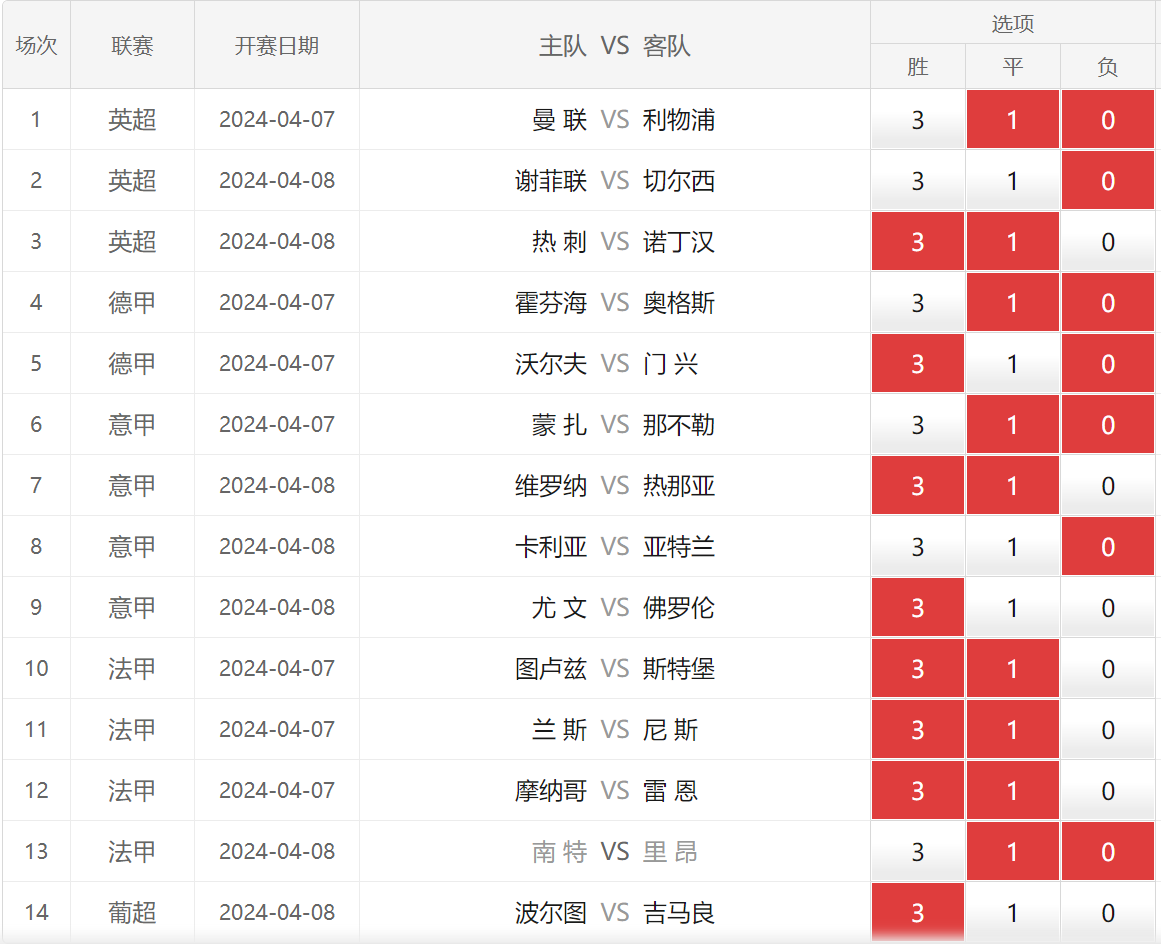This screenshot has height=947, width=1161.
Task: Select 平 (1) for 沃尔夫 VS 门兴
Action: [1013, 364]
